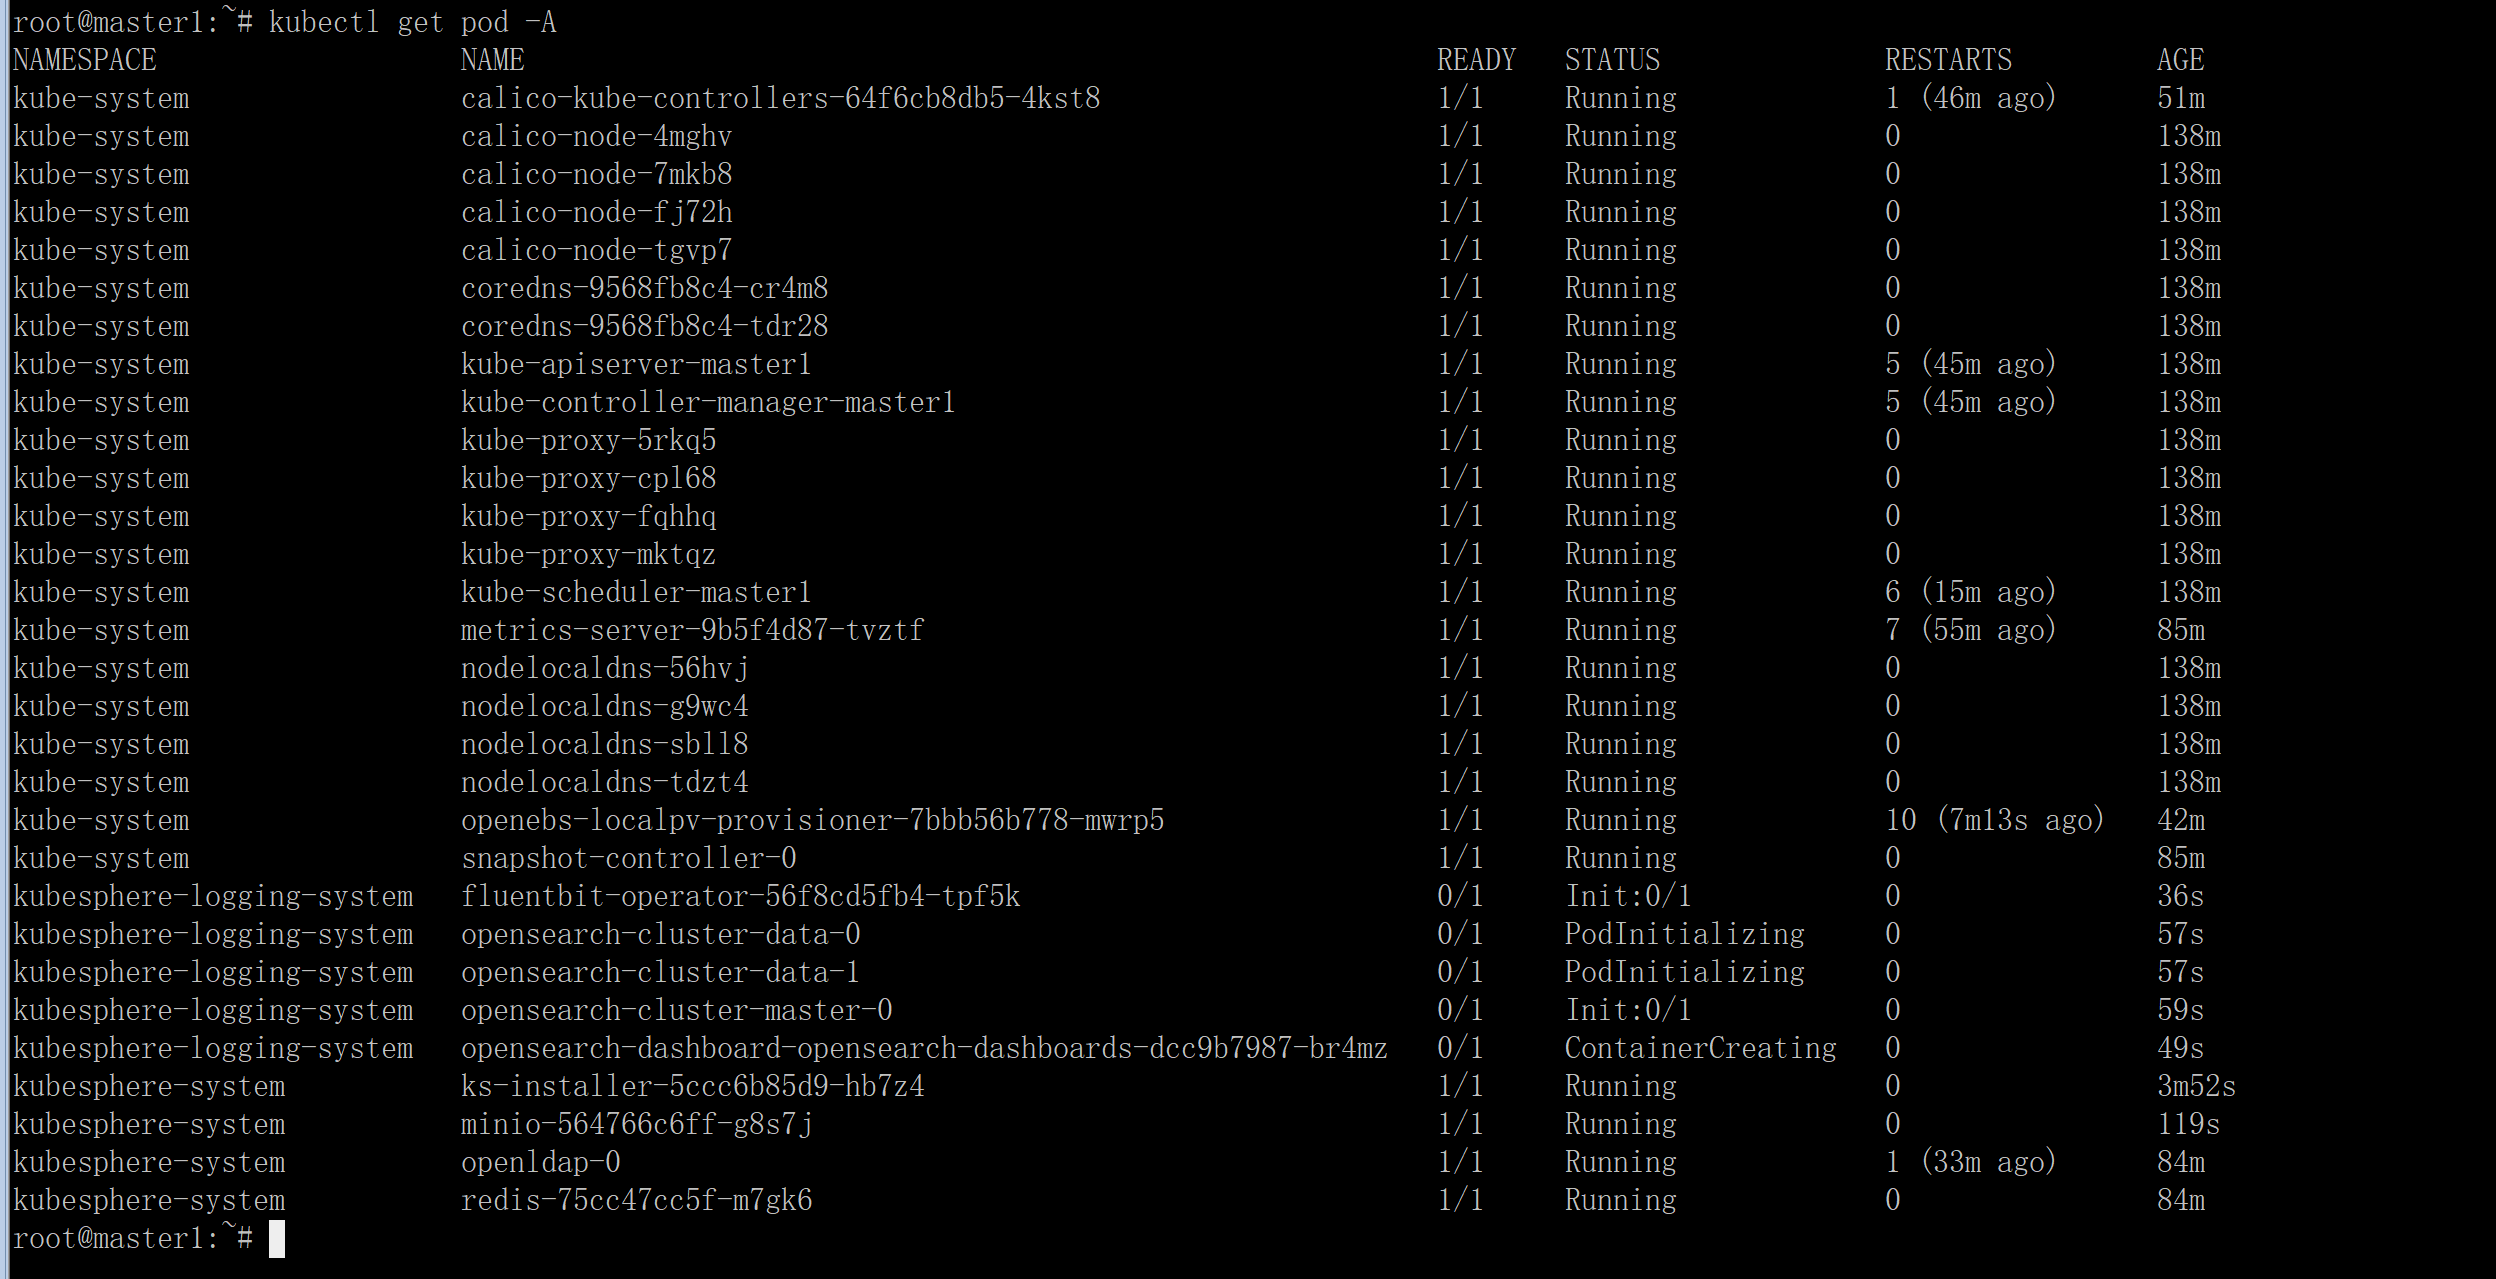
Task: Click the RESTARTS column header
Action: [x=1948, y=60]
